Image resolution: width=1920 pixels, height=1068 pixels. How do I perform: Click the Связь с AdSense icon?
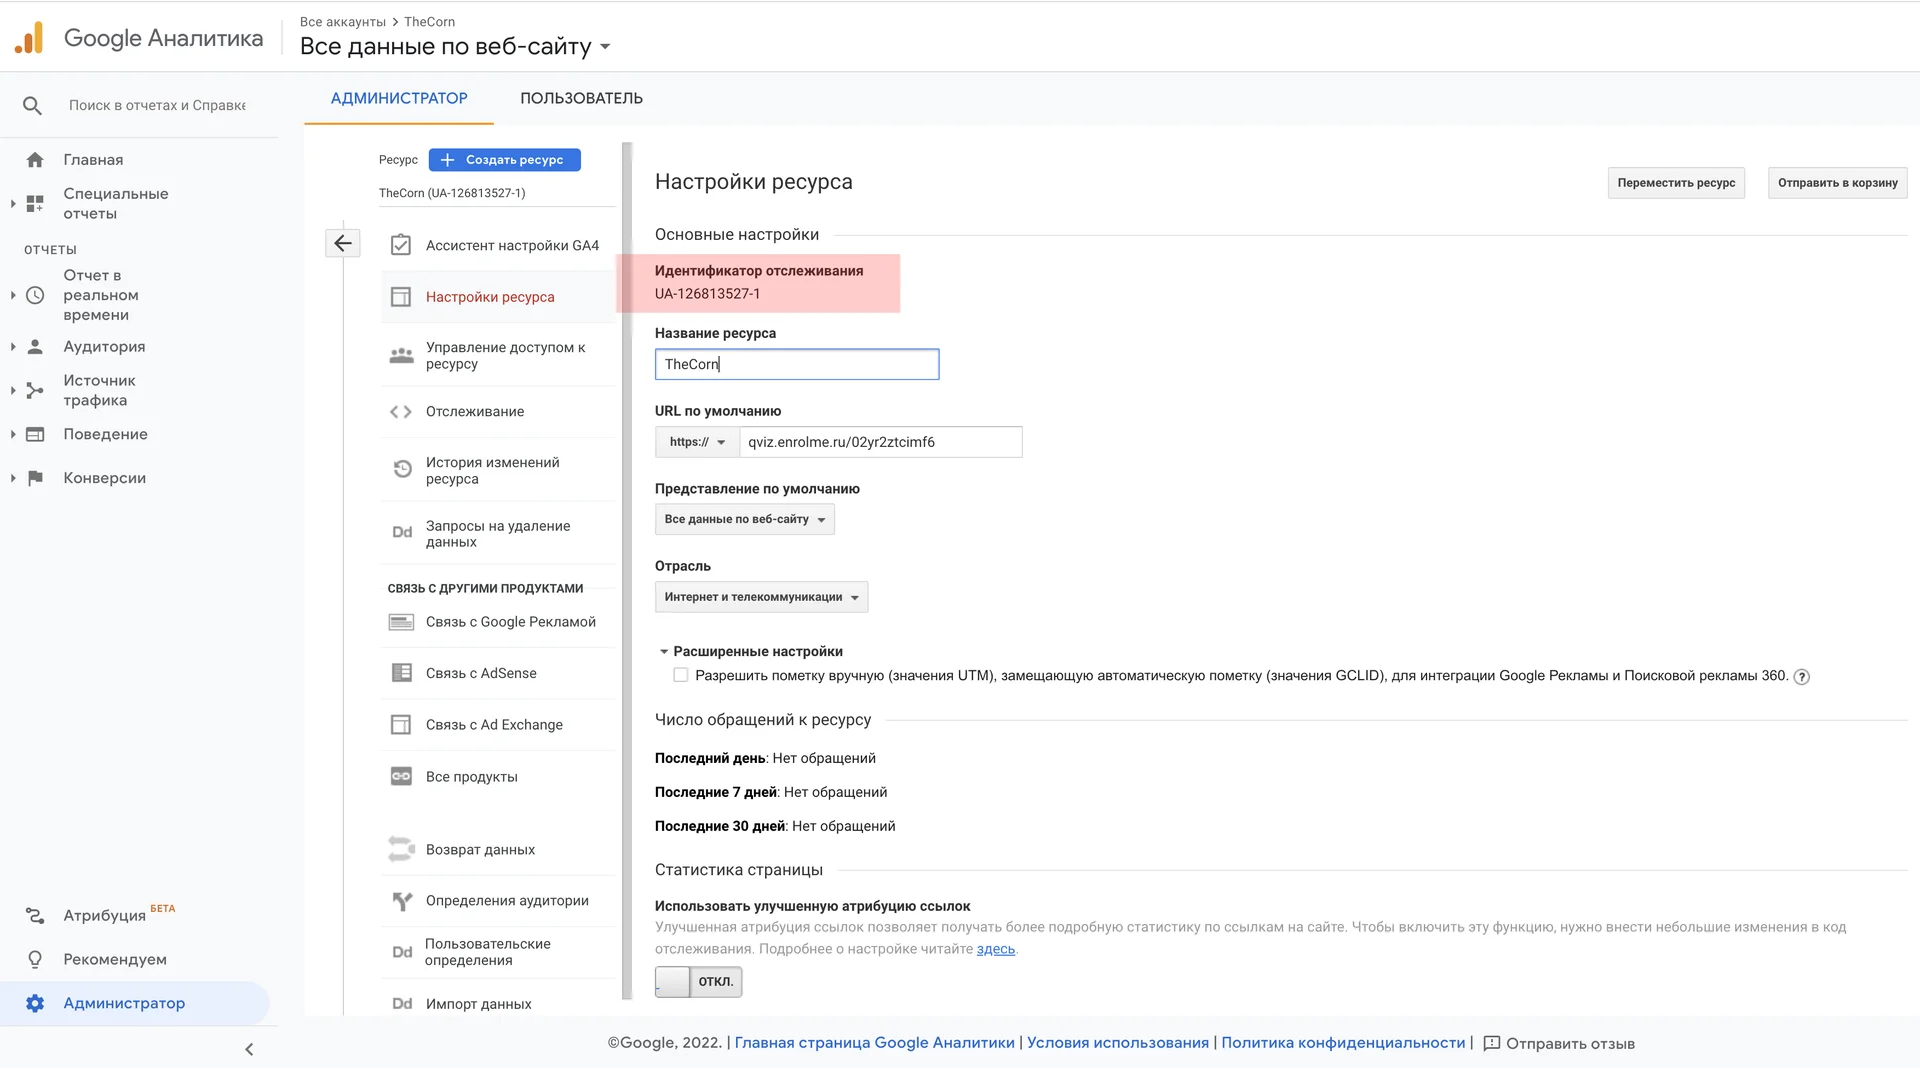(401, 673)
